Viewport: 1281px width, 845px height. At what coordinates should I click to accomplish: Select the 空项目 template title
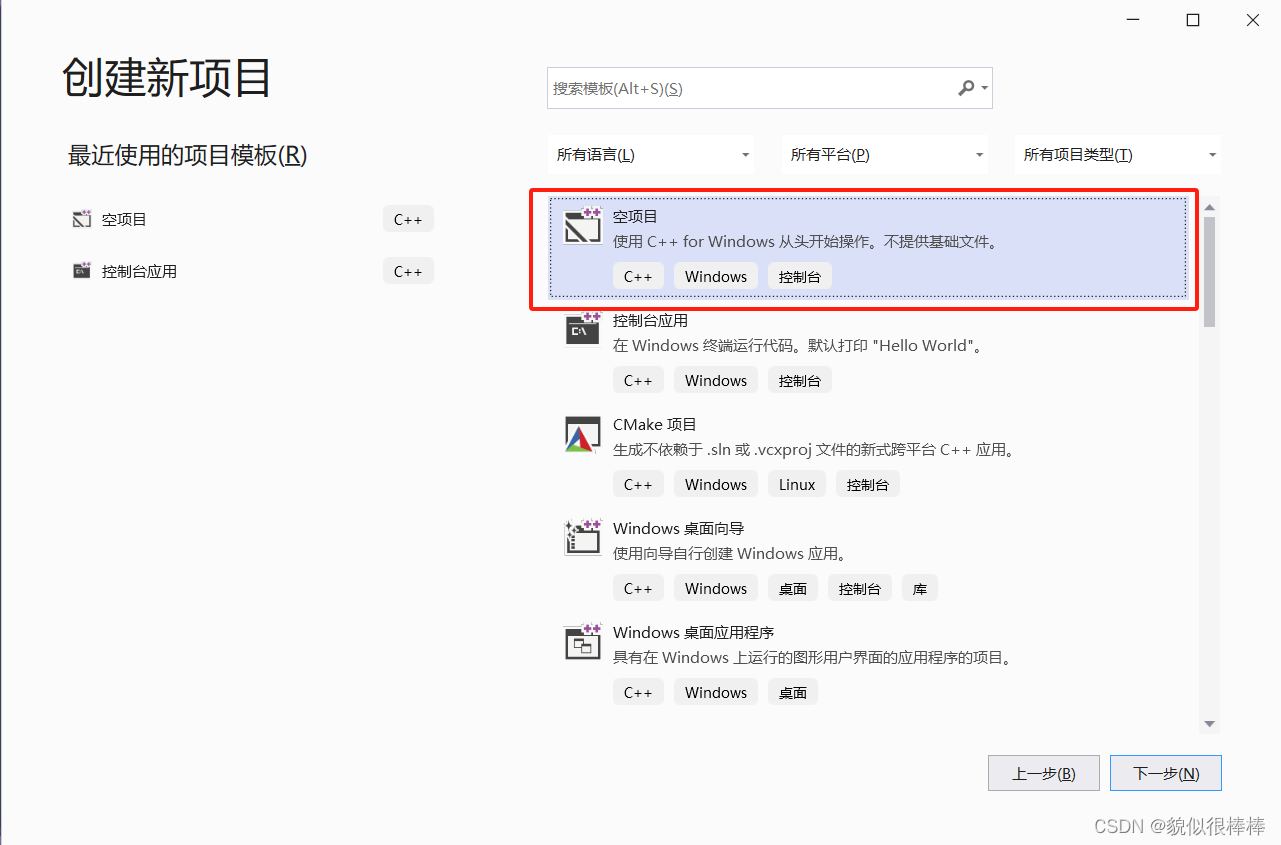pyautogui.click(x=636, y=216)
